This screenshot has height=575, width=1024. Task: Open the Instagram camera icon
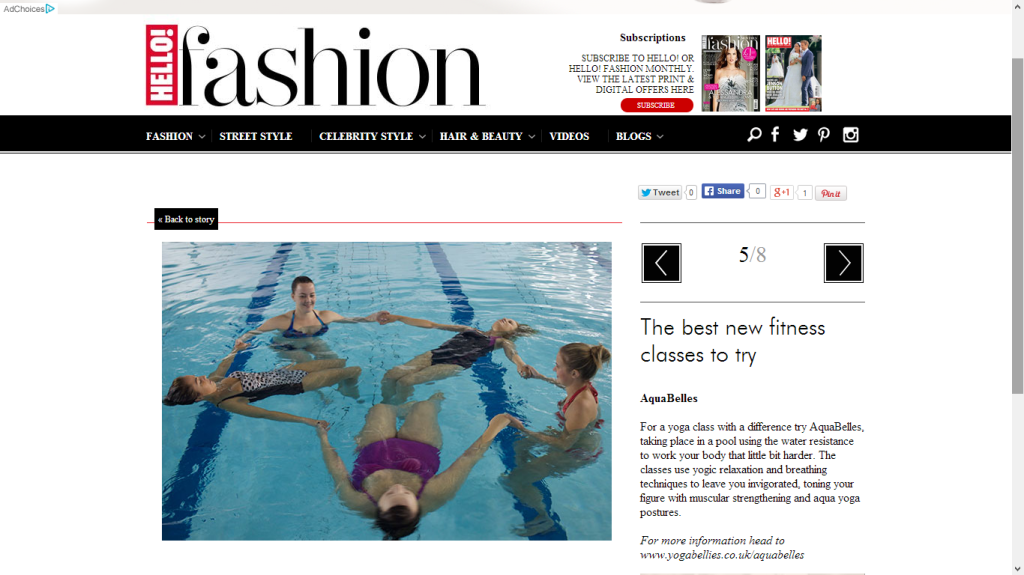[x=850, y=135]
